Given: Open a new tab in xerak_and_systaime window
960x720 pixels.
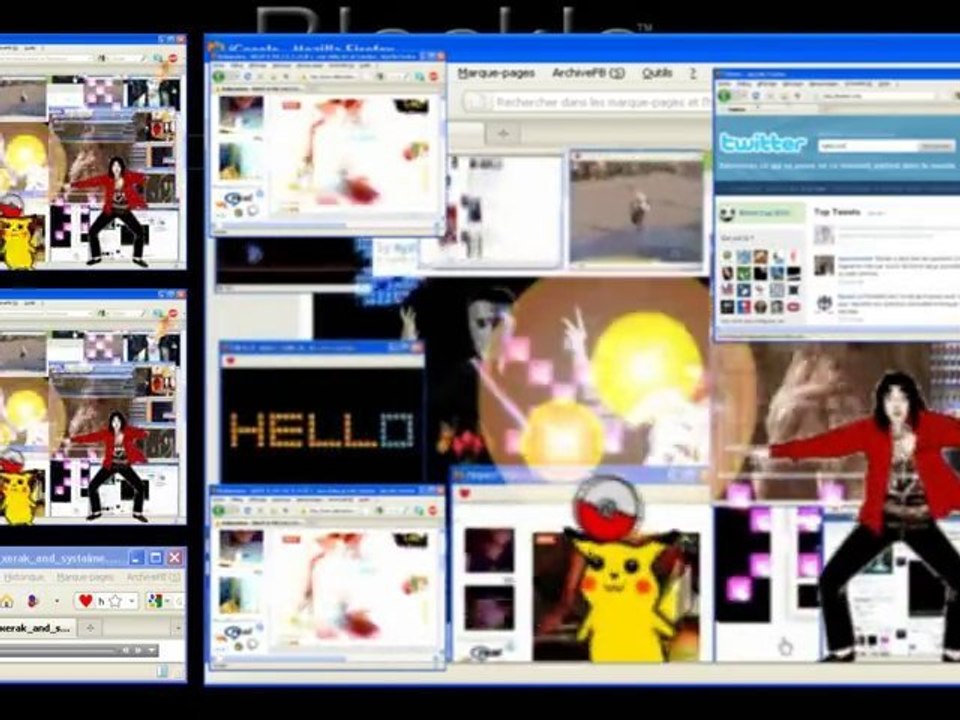Looking at the screenshot, I should pos(91,628).
